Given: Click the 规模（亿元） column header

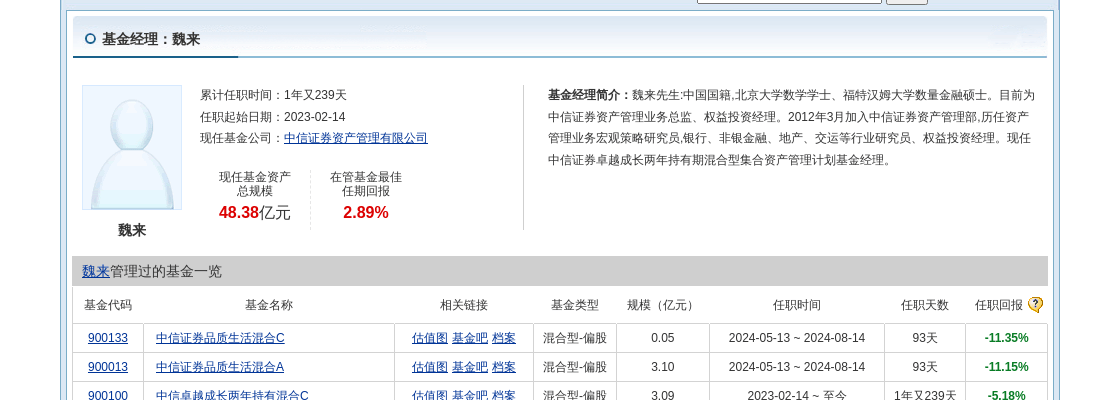Looking at the screenshot, I should (x=663, y=305).
